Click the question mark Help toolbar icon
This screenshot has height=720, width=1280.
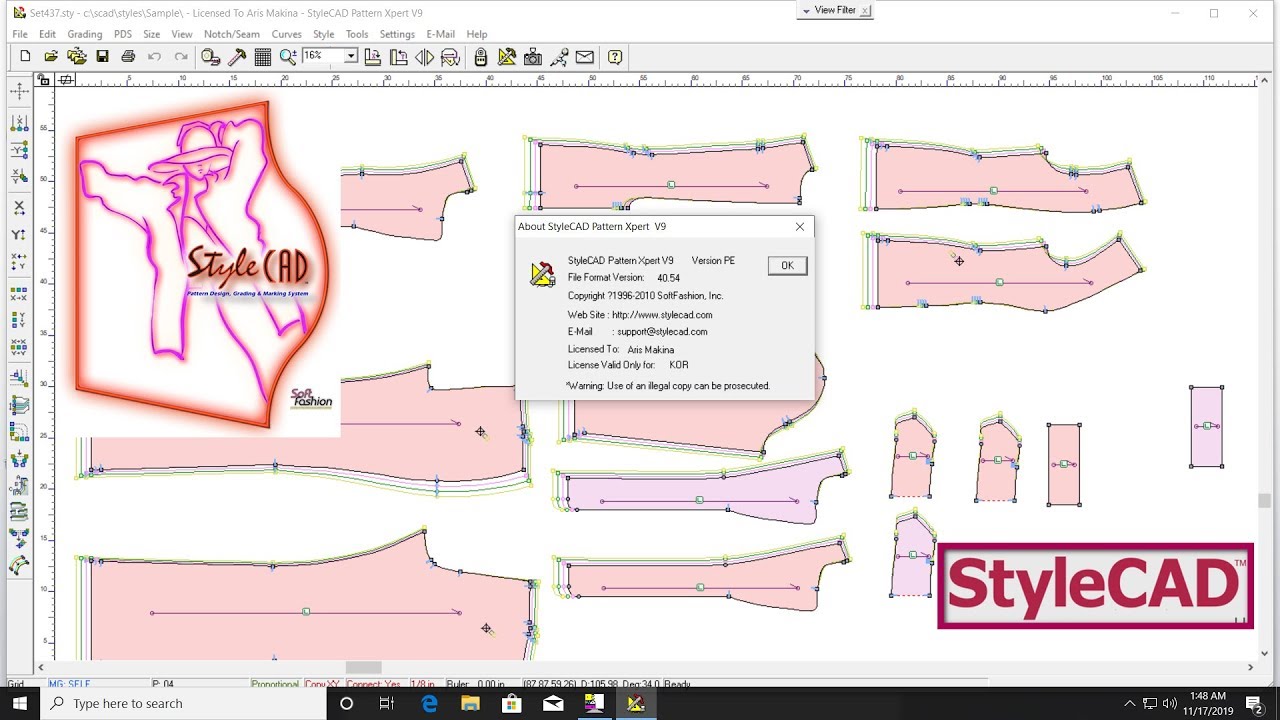[615, 57]
